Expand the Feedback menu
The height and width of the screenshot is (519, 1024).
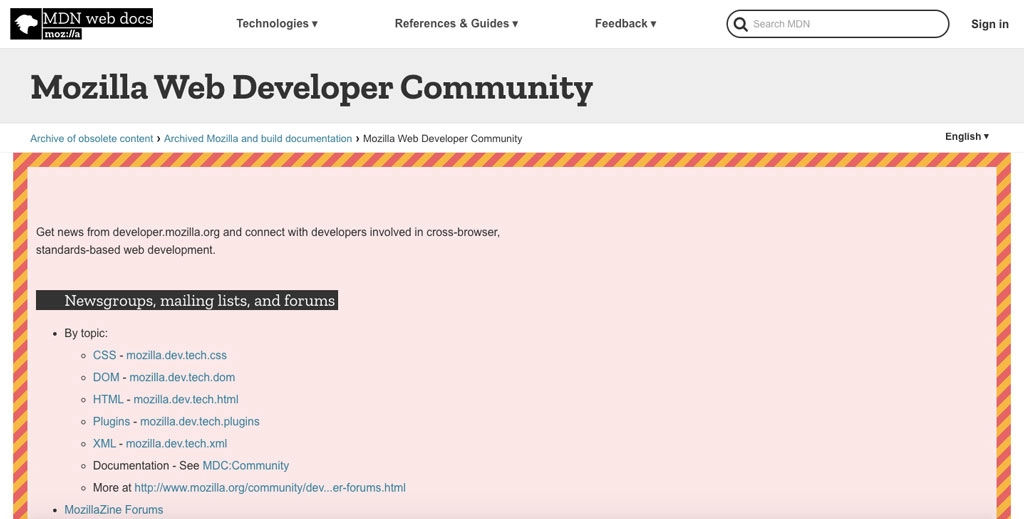pos(625,24)
